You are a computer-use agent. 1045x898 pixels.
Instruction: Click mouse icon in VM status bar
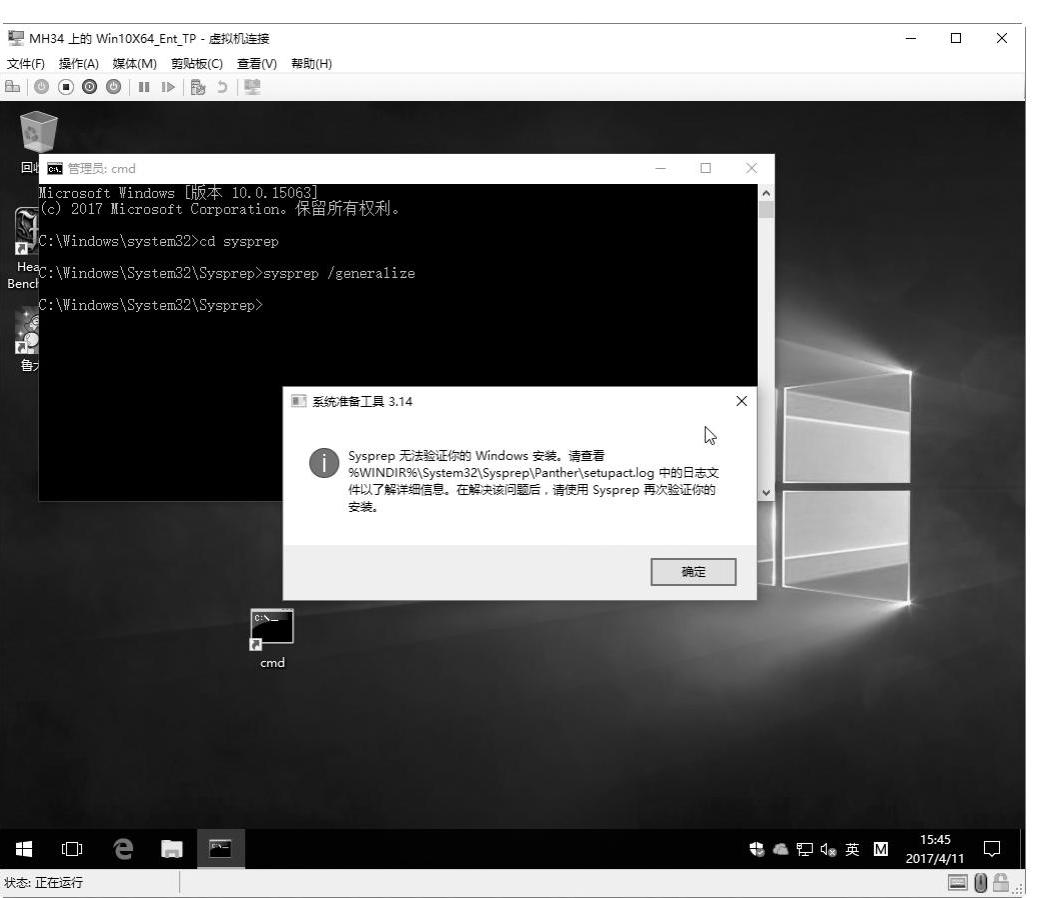click(x=980, y=883)
